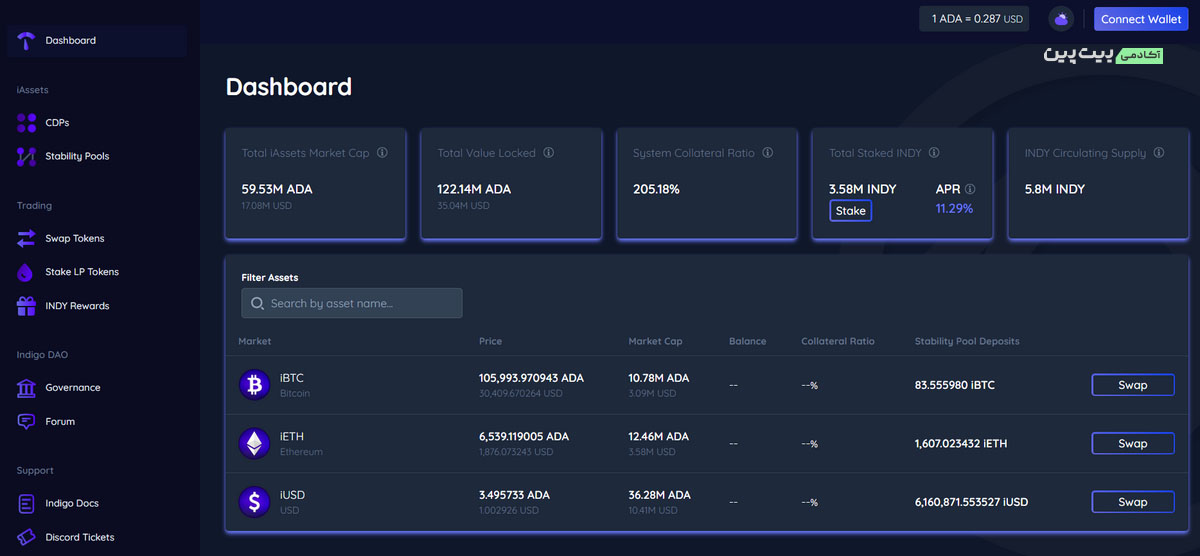This screenshot has height=556, width=1200.
Task: Click info icon next to Total Value Locked
Action: click(549, 154)
